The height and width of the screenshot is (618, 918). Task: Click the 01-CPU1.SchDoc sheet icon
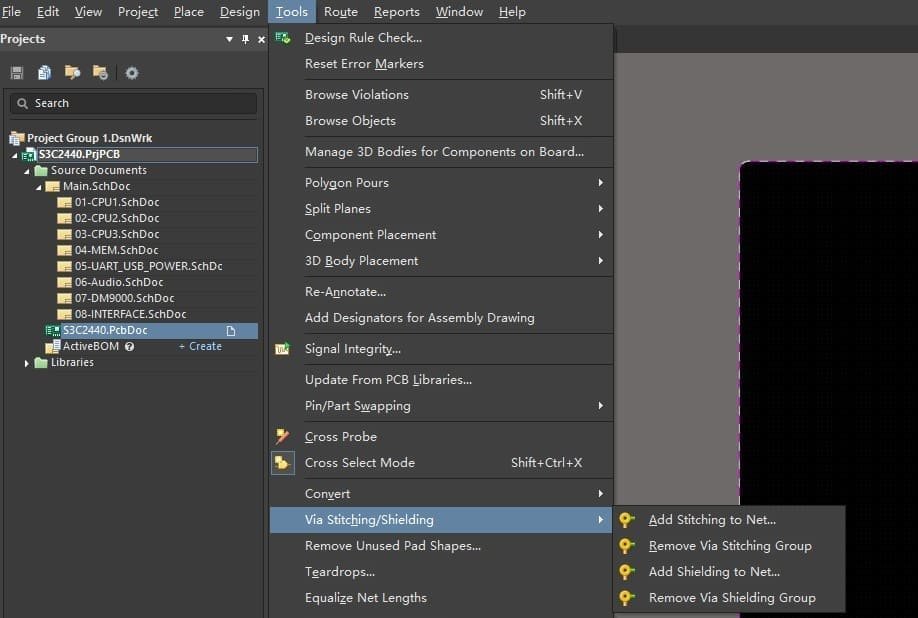[64, 202]
